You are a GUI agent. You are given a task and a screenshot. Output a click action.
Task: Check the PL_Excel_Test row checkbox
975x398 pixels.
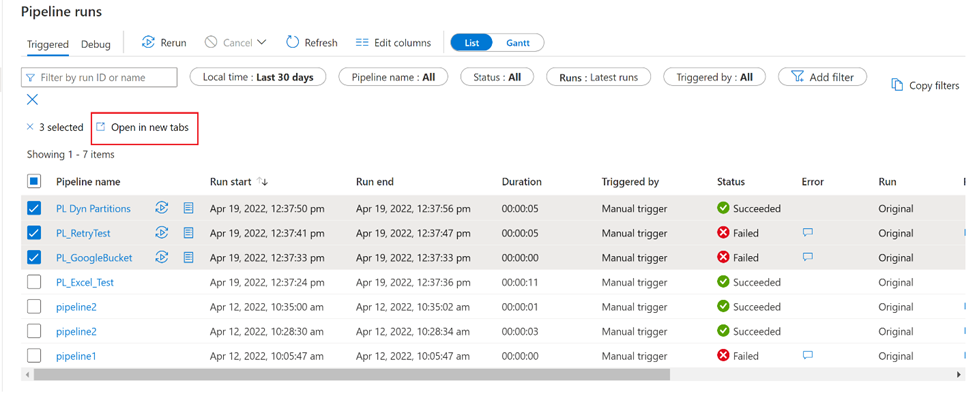tap(34, 282)
